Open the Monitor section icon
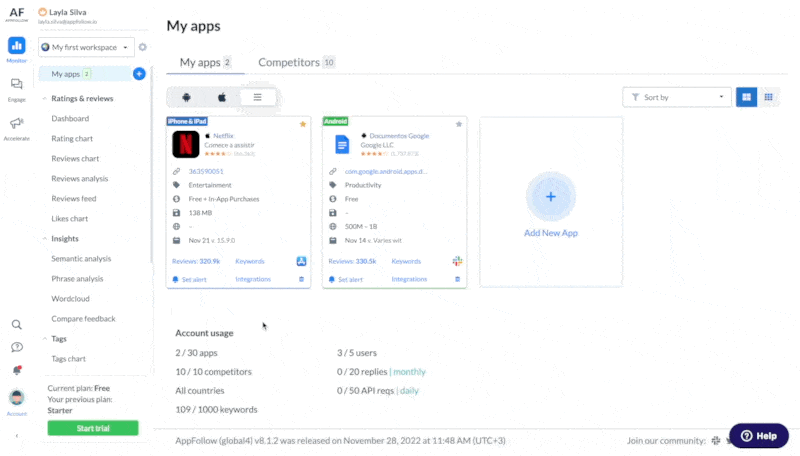This screenshot has height=456, width=800. pyautogui.click(x=16, y=46)
